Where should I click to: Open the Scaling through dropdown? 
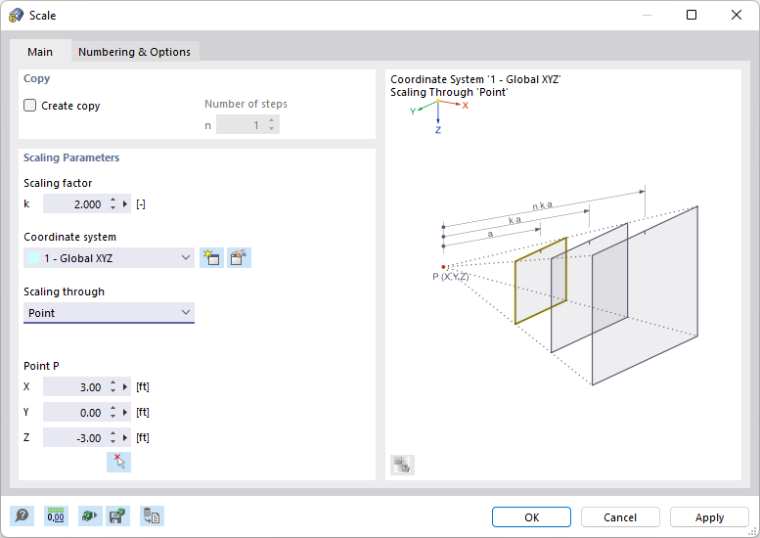click(x=109, y=313)
